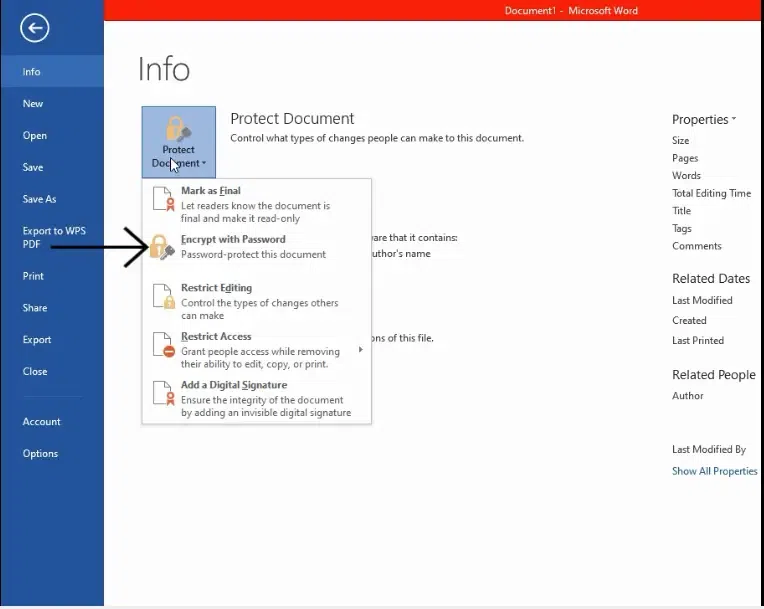Choose Save As in the sidebar

pos(52,199)
